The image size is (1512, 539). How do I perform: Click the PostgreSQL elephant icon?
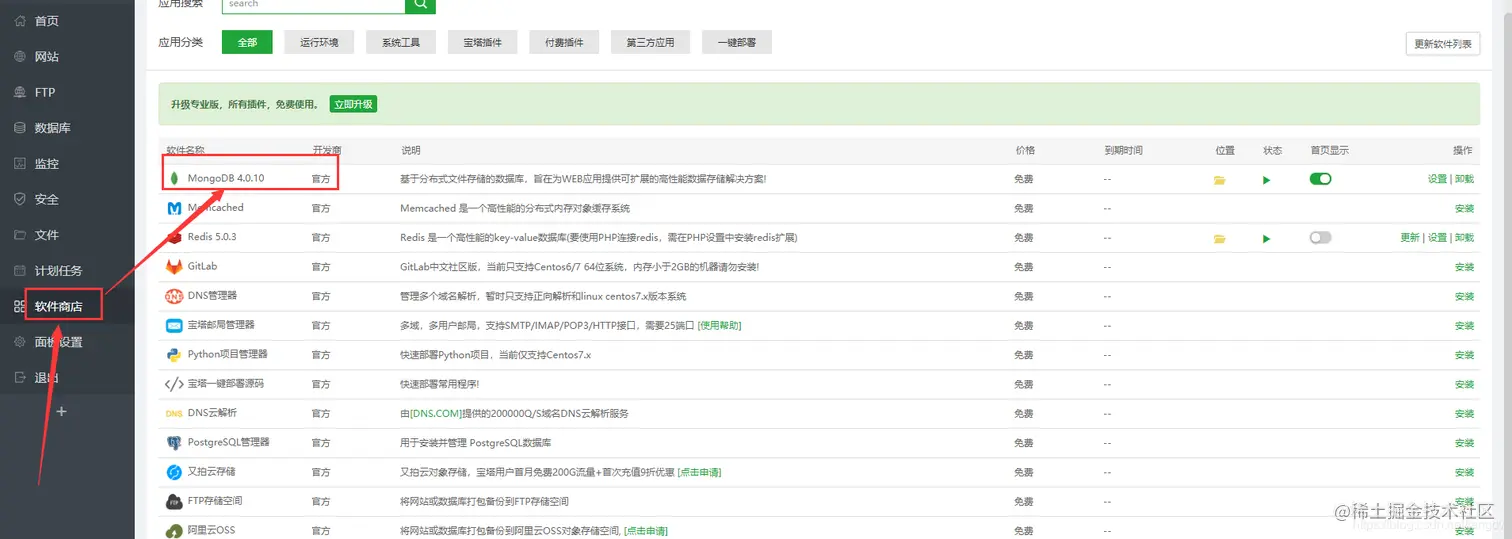point(174,442)
